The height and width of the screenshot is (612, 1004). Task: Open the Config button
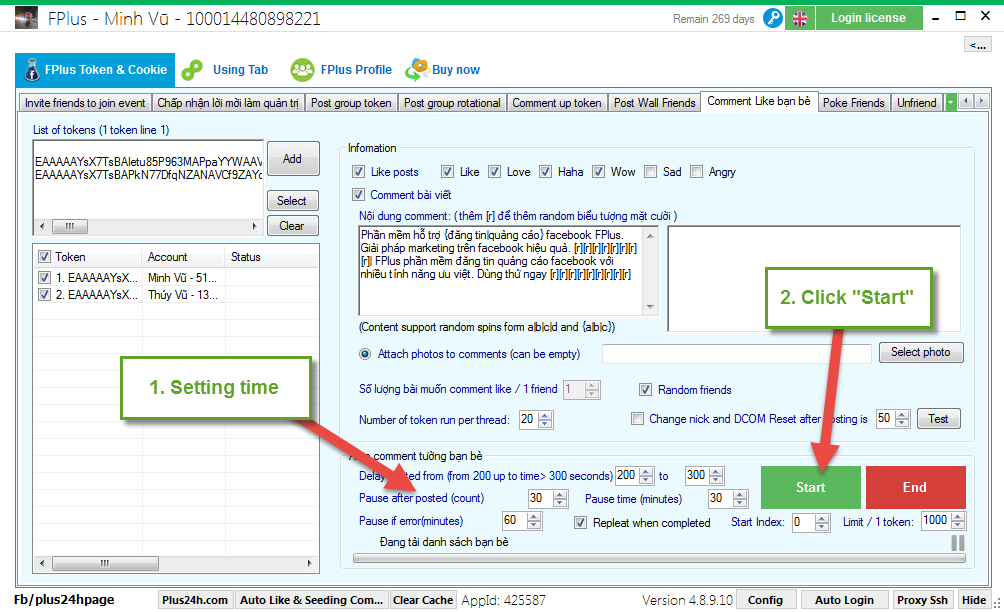pyautogui.click(x=765, y=600)
